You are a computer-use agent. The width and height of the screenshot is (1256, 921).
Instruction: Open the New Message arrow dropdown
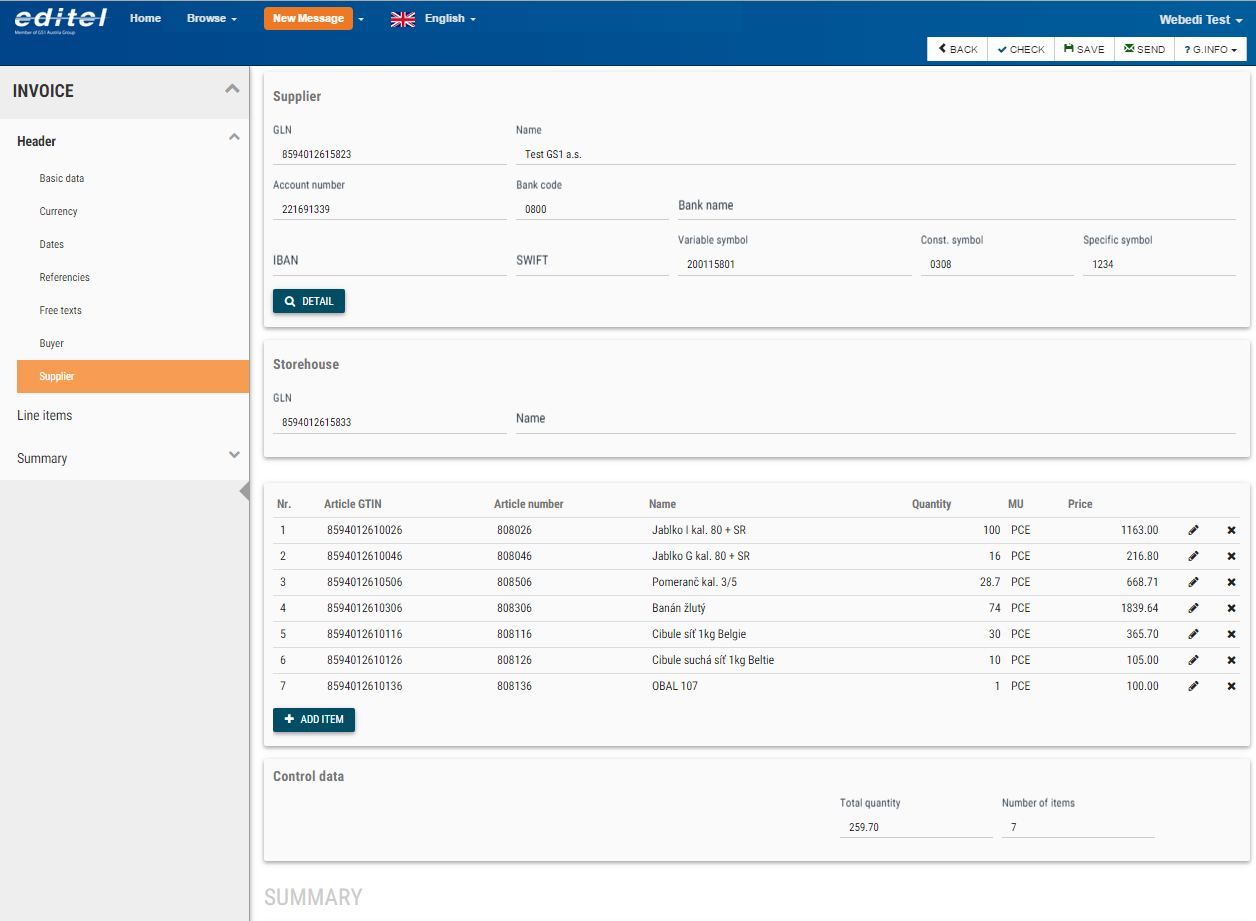click(361, 19)
